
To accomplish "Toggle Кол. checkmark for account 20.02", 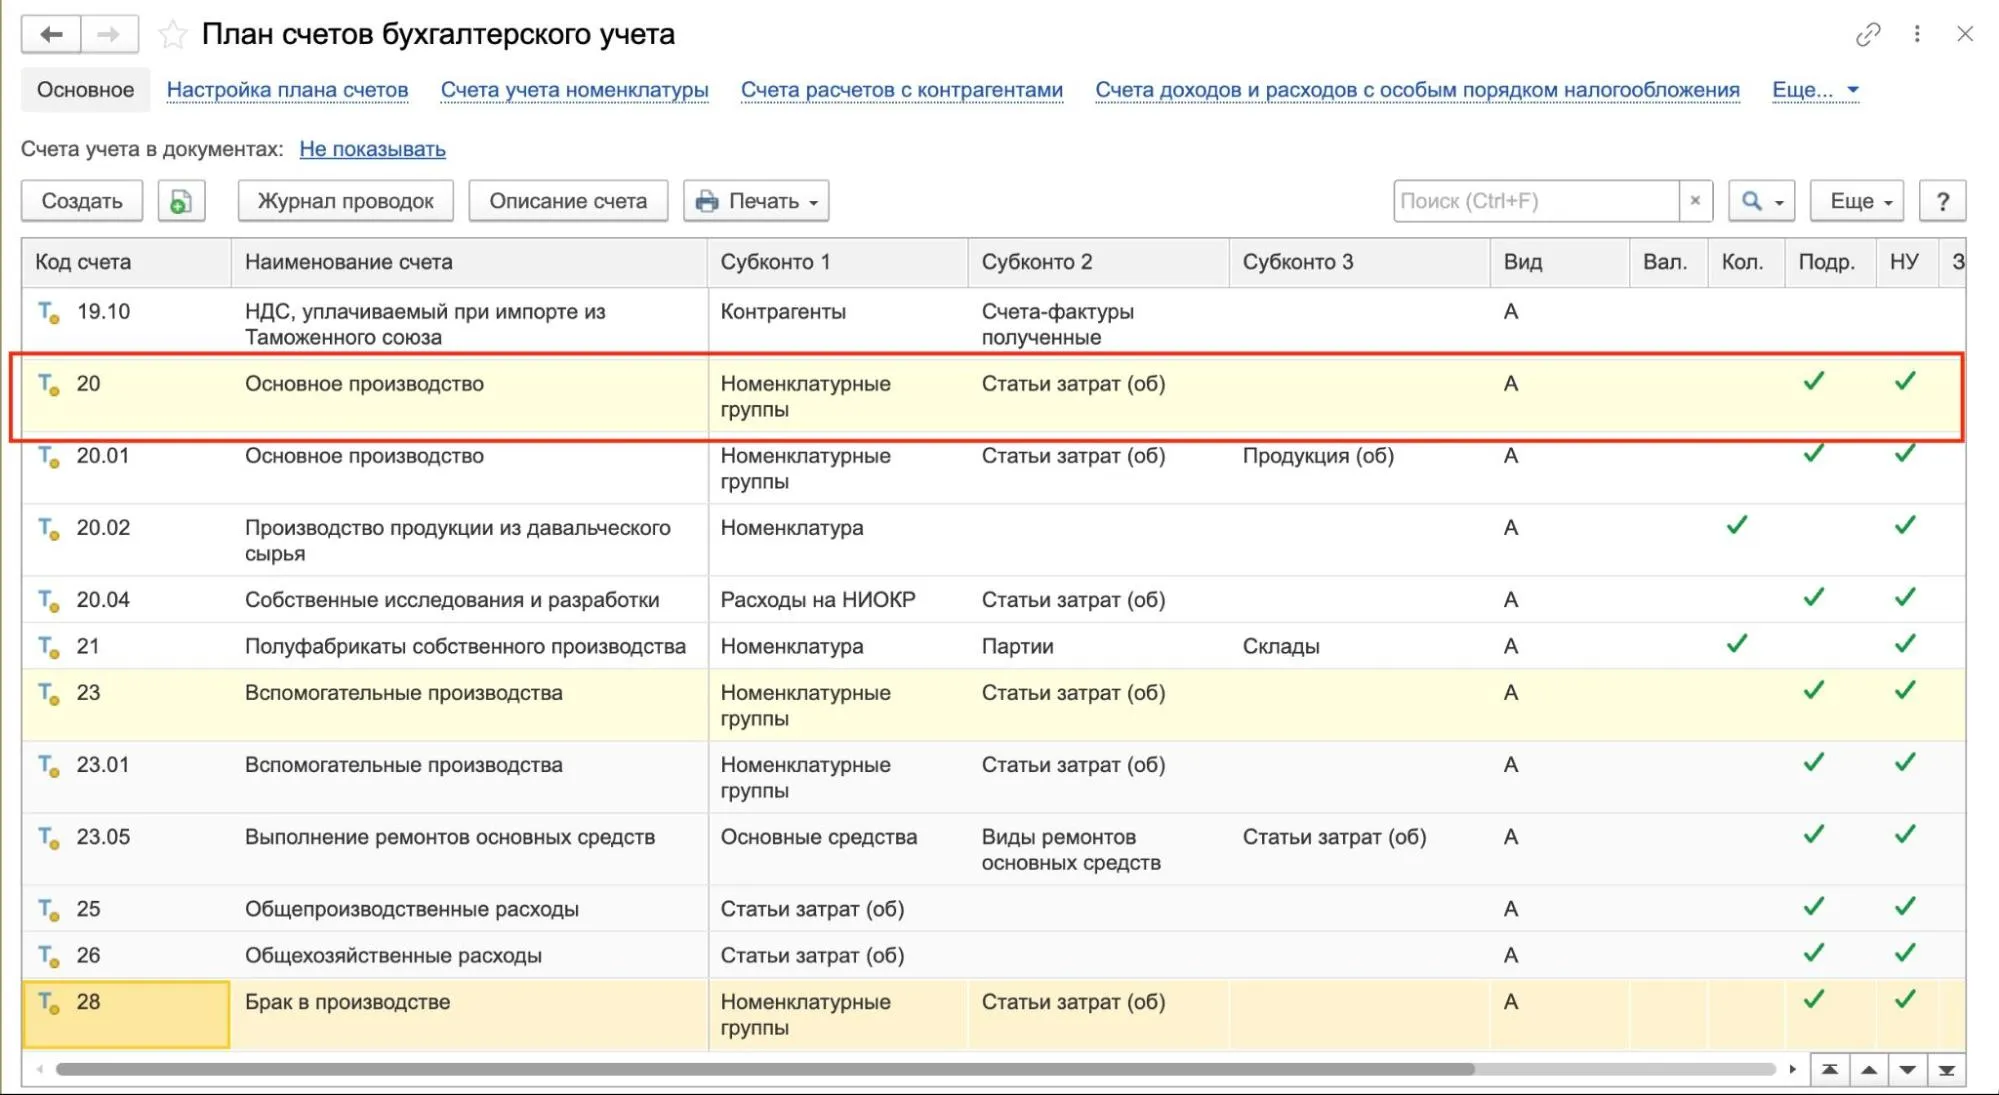I will [1737, 525].
